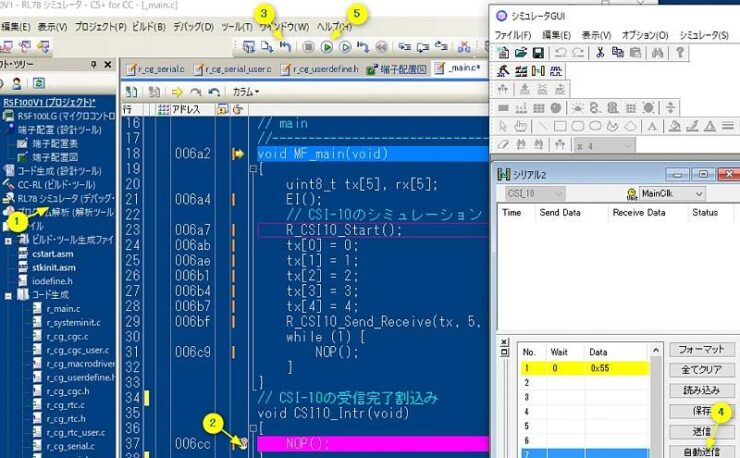
Task: Click the 全てクリア clear all button
Action: (x=702, y=370)
